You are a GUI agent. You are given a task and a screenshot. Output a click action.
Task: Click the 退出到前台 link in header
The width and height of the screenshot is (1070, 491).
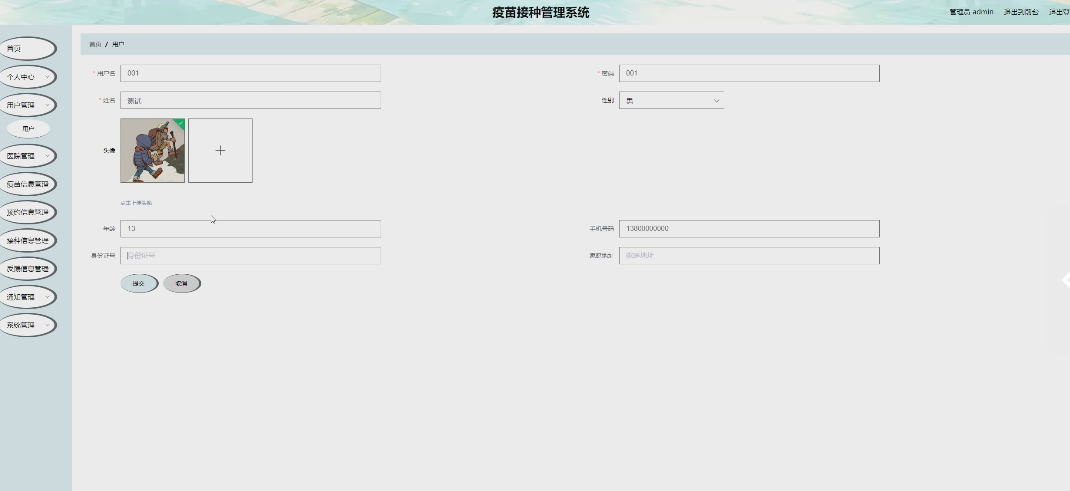(x=1021, y=12)
